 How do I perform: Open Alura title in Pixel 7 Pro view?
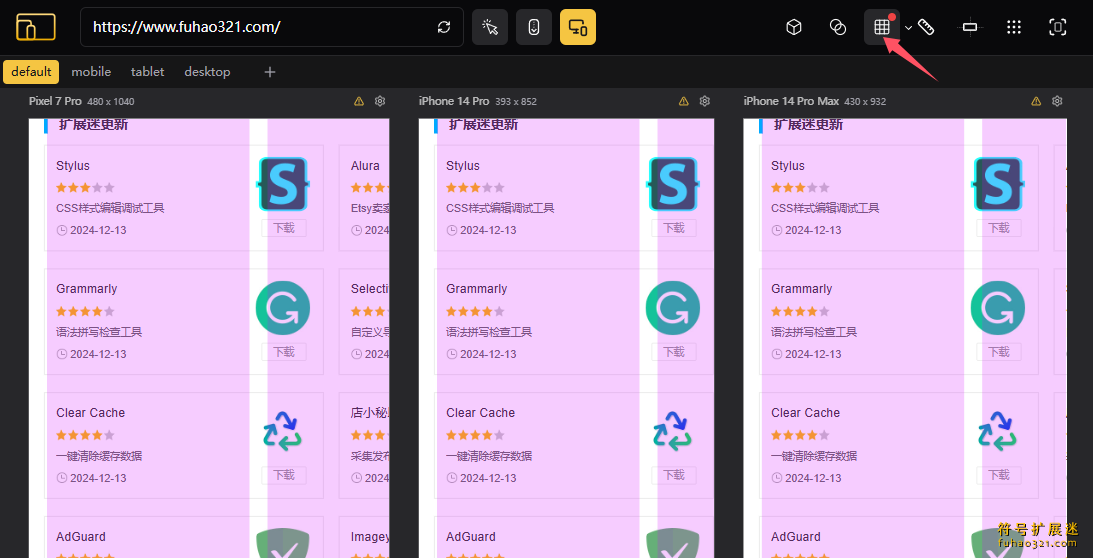click(x=365, y=166)
